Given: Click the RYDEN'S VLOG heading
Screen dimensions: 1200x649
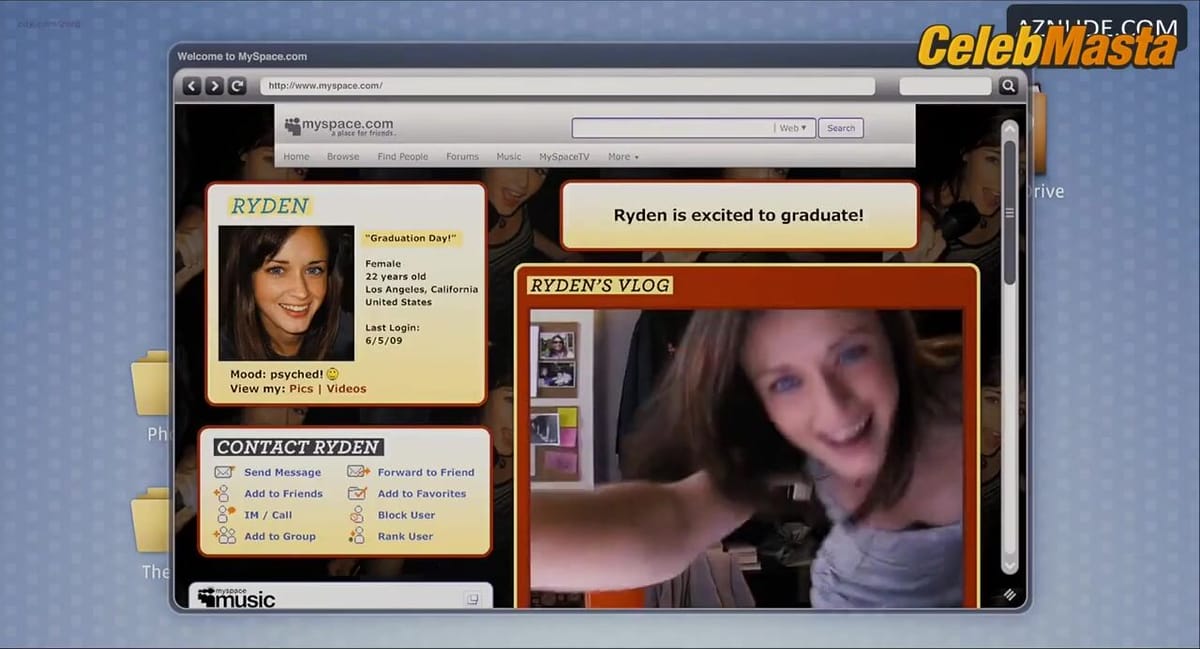Looking at the screenshot, I should pyautogui.click(x=599, y=285).
